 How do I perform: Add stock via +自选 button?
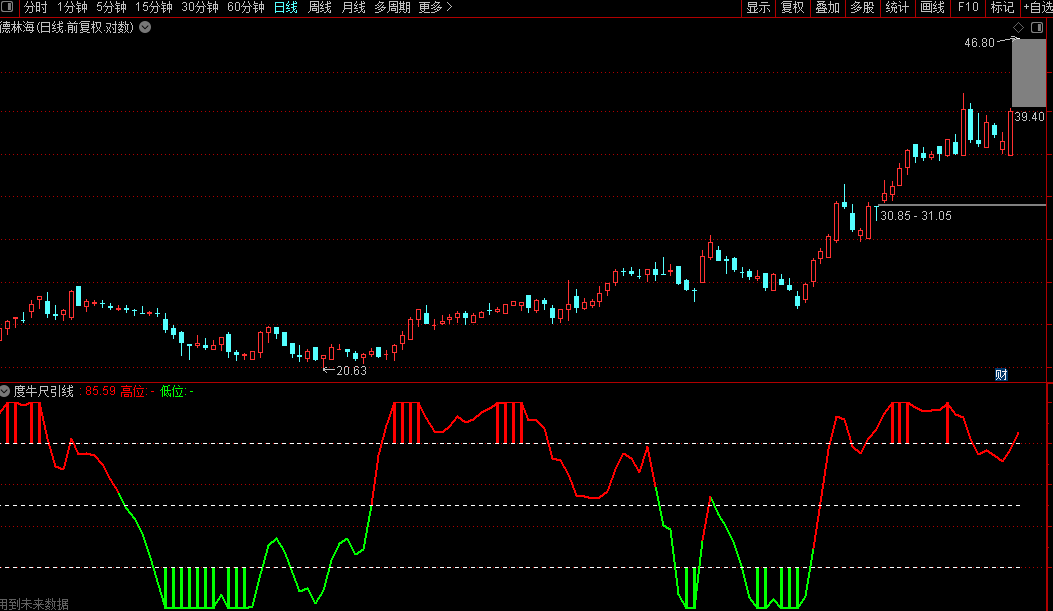tap(1038, 7)
